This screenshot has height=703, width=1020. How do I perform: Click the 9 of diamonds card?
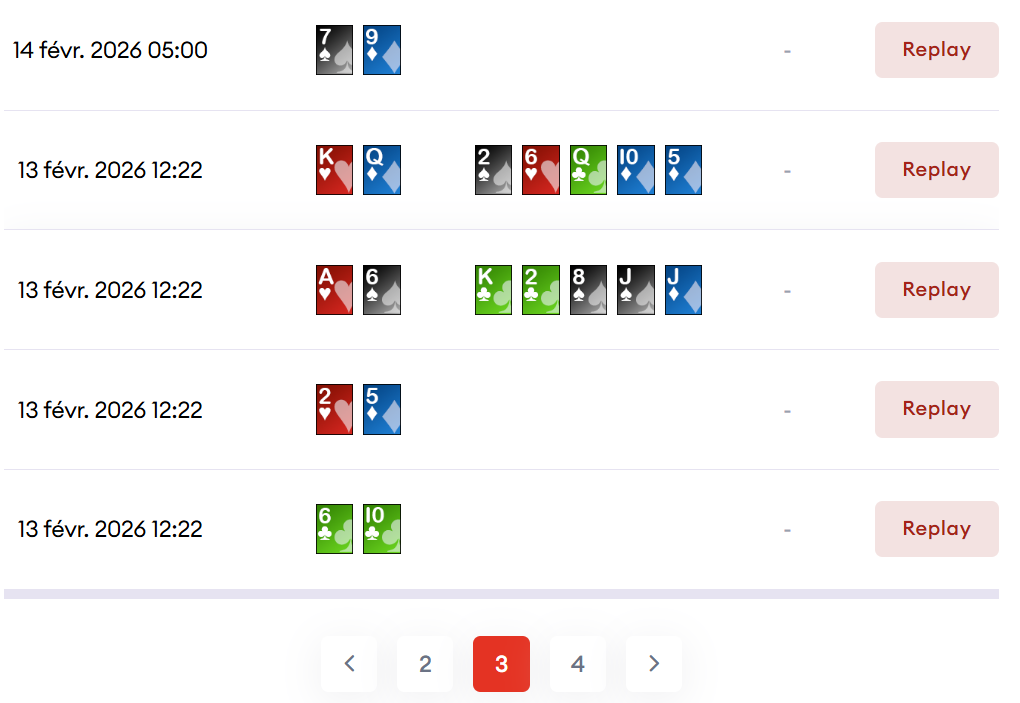(x=382, y=50)
